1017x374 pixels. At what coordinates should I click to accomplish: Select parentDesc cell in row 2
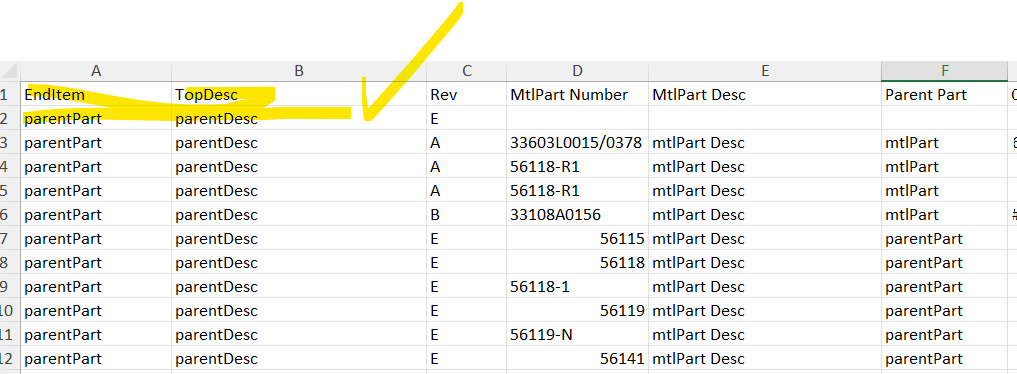(x=299, y=119)
